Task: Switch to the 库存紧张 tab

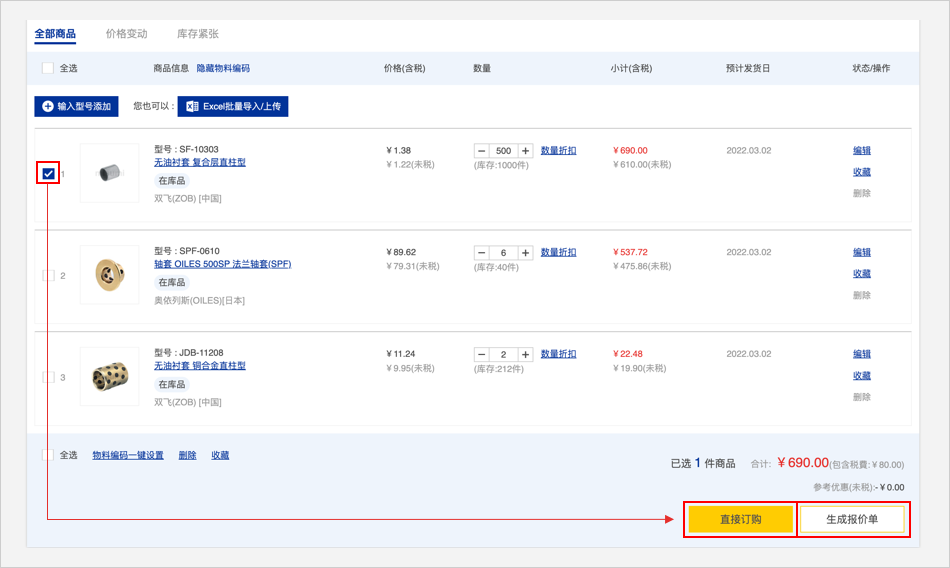Action: (x=197, y=34)
